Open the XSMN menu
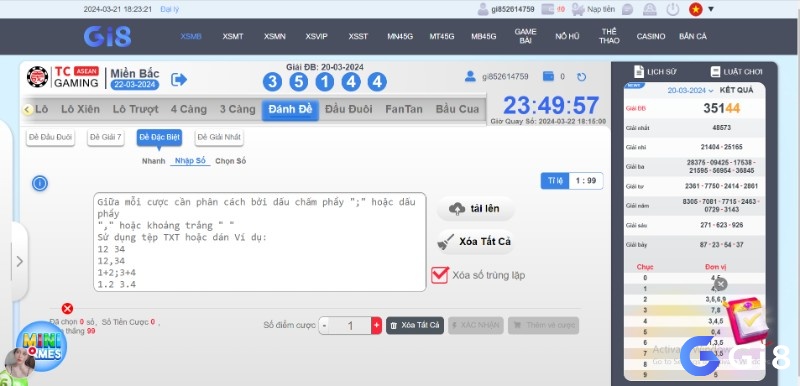 pos(274,36)
